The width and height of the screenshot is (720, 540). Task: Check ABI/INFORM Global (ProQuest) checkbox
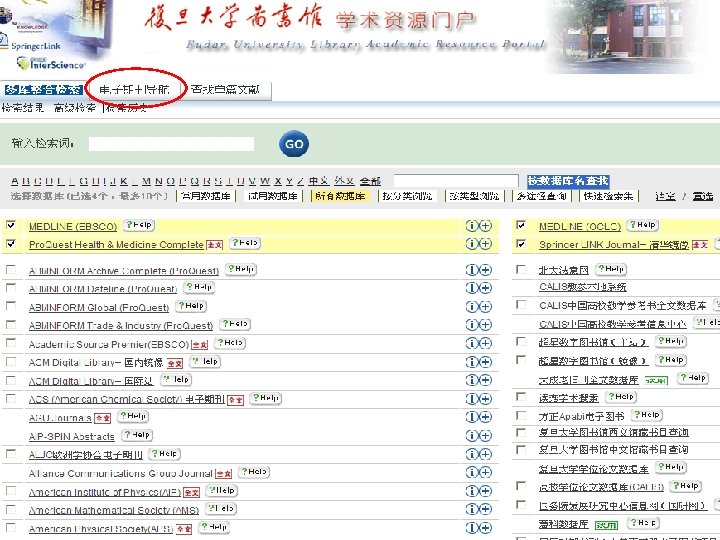click(11, 306)
